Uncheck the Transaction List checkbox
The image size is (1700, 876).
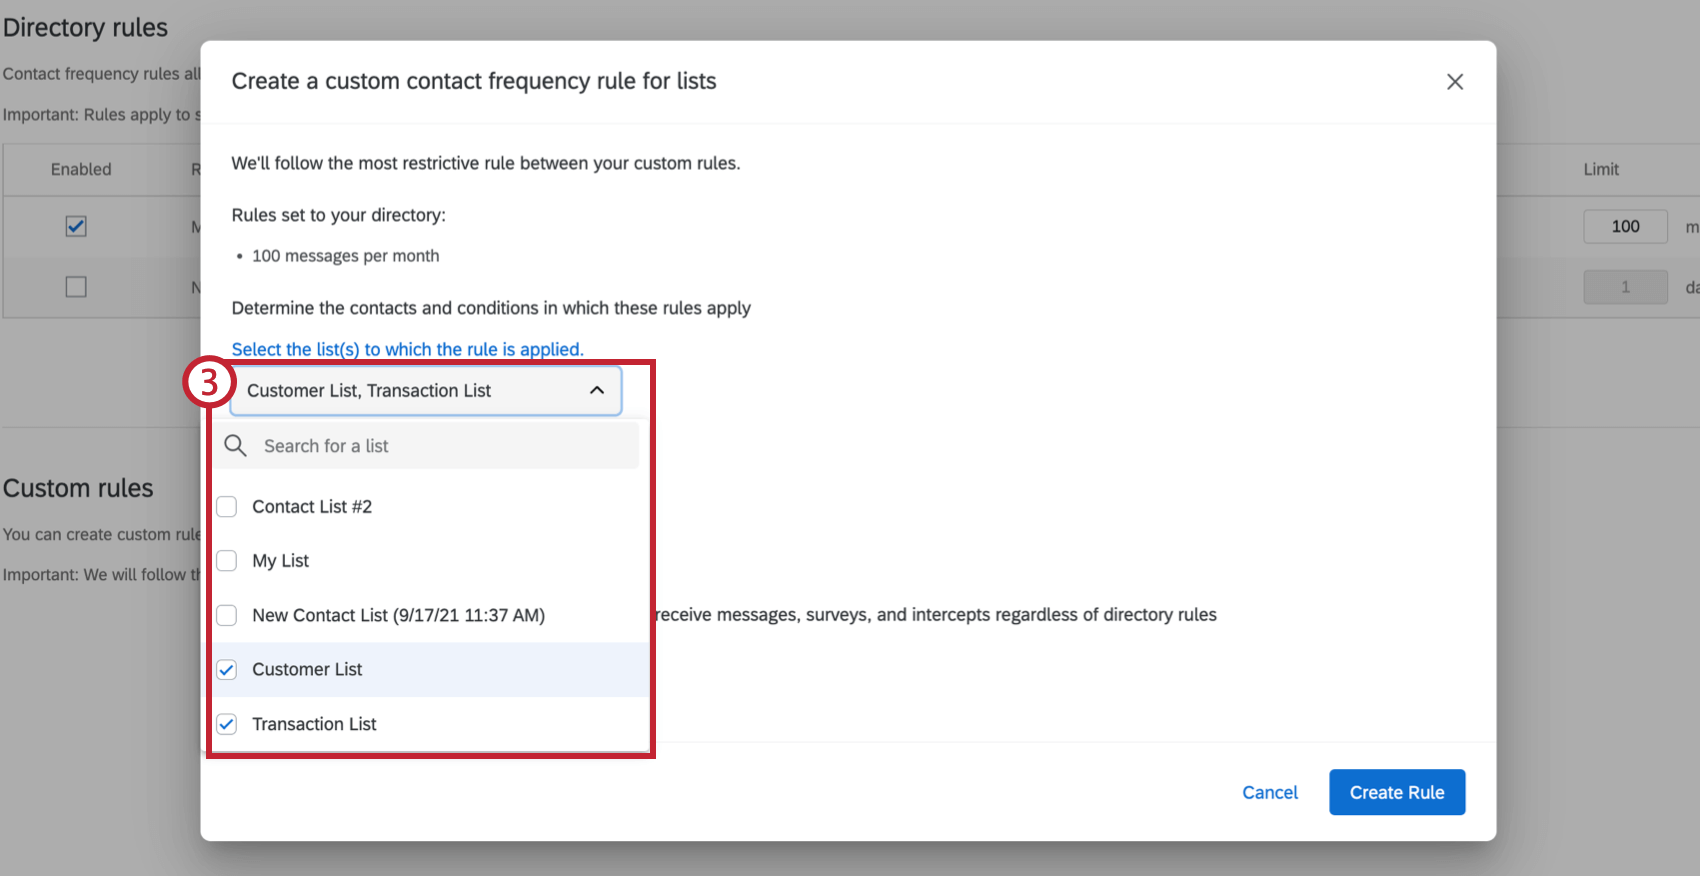coord(227,724)
